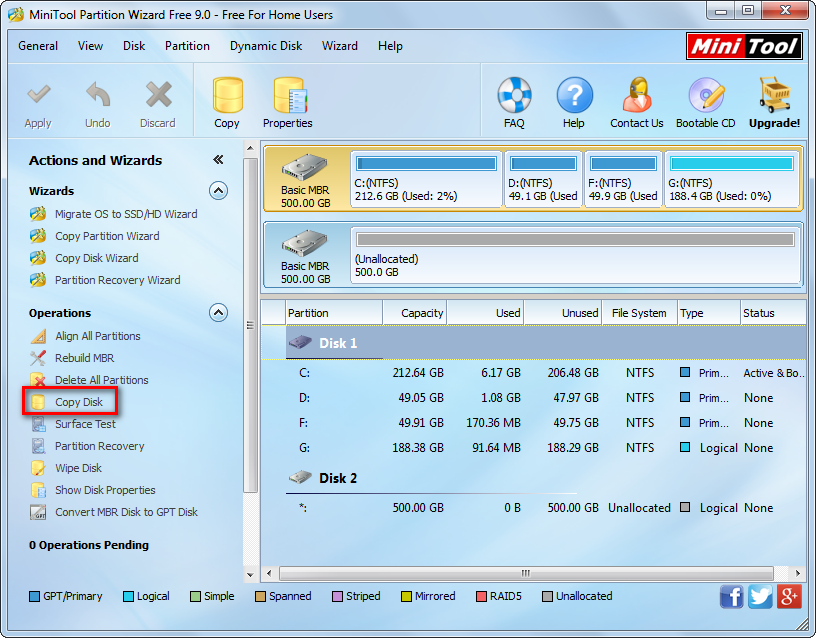Select the Unallocated 500.0 GB block
The image size is (816, 638).
coord(576,255)
